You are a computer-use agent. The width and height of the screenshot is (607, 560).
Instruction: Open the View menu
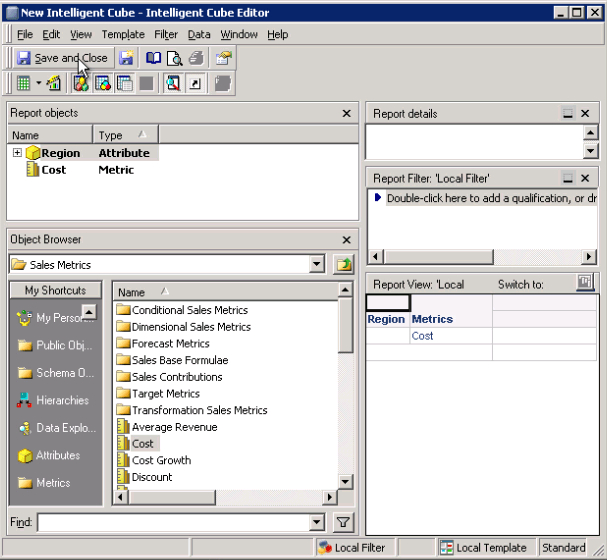(81, 34)
